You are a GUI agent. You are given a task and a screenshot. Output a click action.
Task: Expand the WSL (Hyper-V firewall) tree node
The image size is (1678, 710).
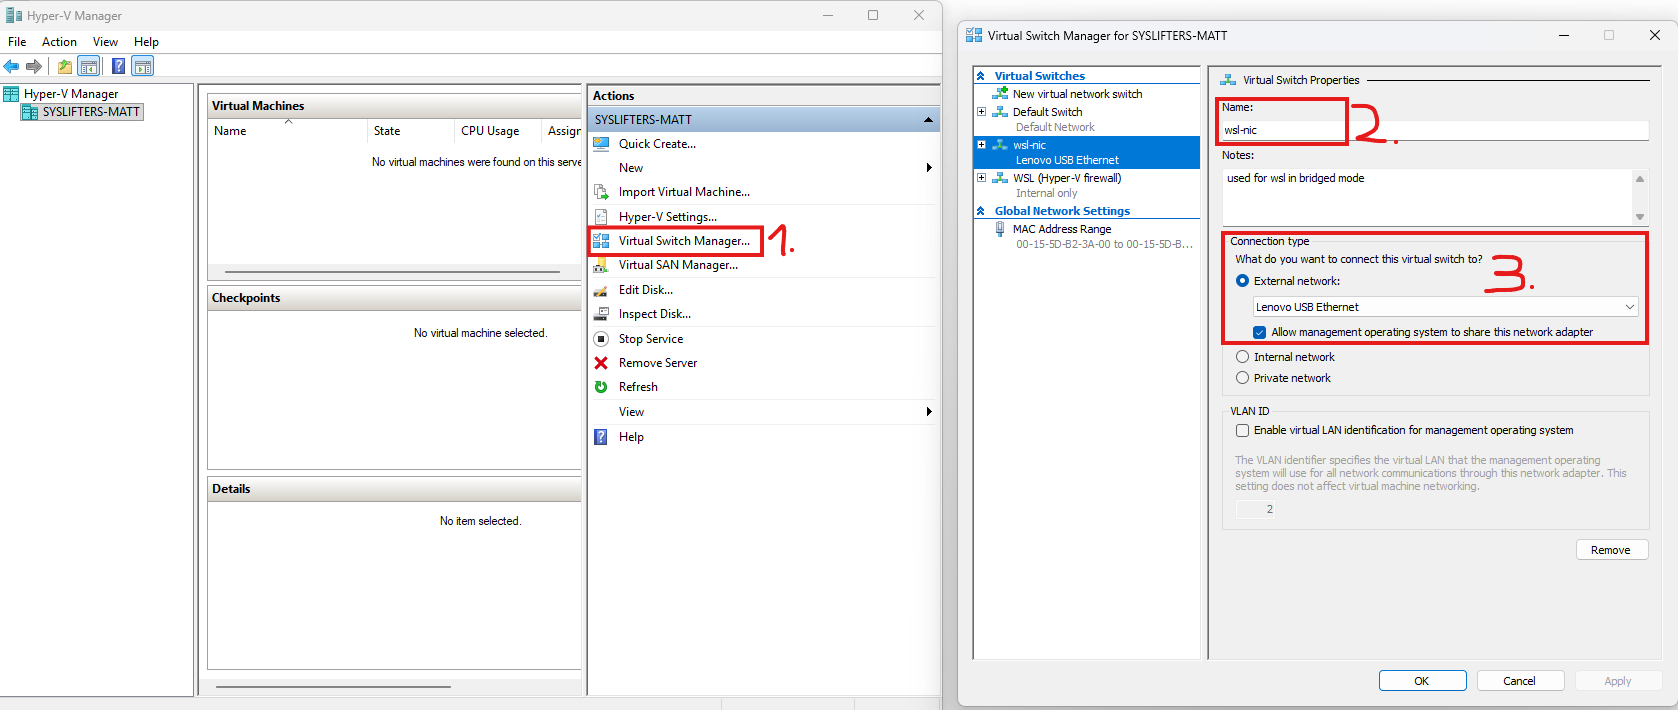[x=981, y=178]
